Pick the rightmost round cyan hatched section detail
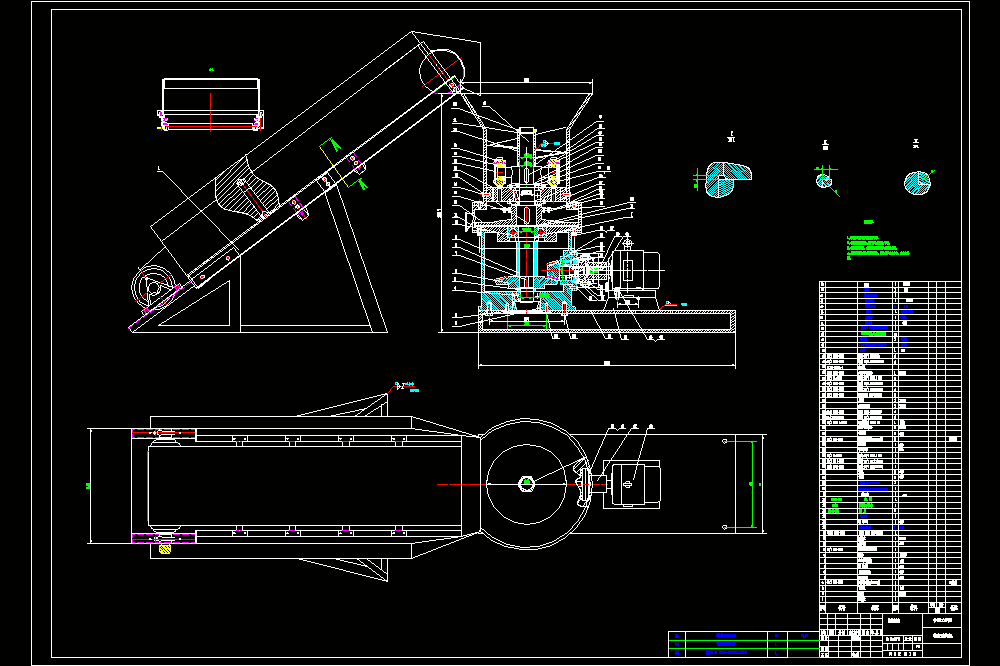 pyautogui.click(x=917, y=182)
